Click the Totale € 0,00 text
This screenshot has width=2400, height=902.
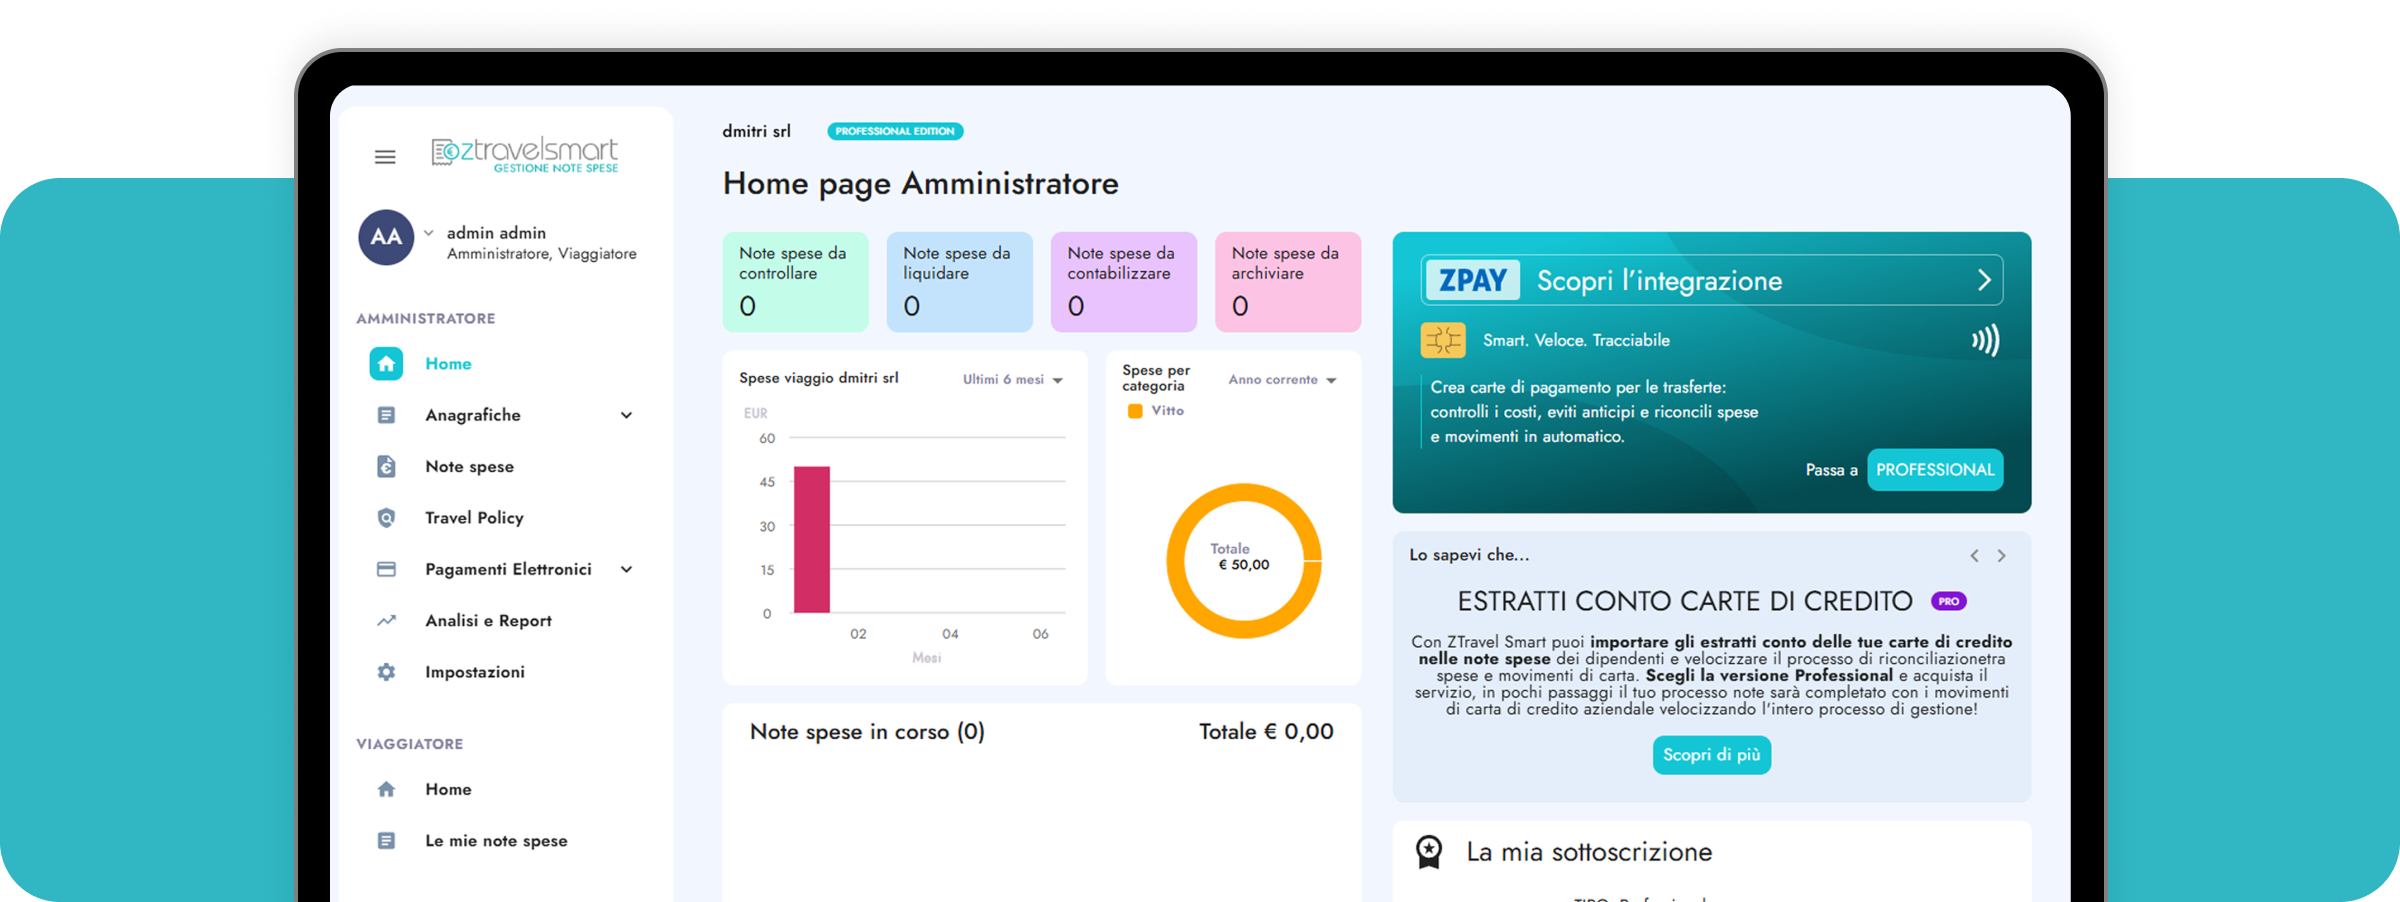pyautogui.click(x=1266, y=732)
